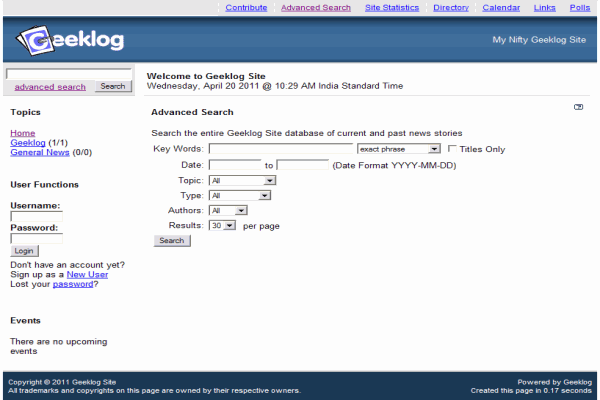Open the Directory menu link

pos(451,8)
